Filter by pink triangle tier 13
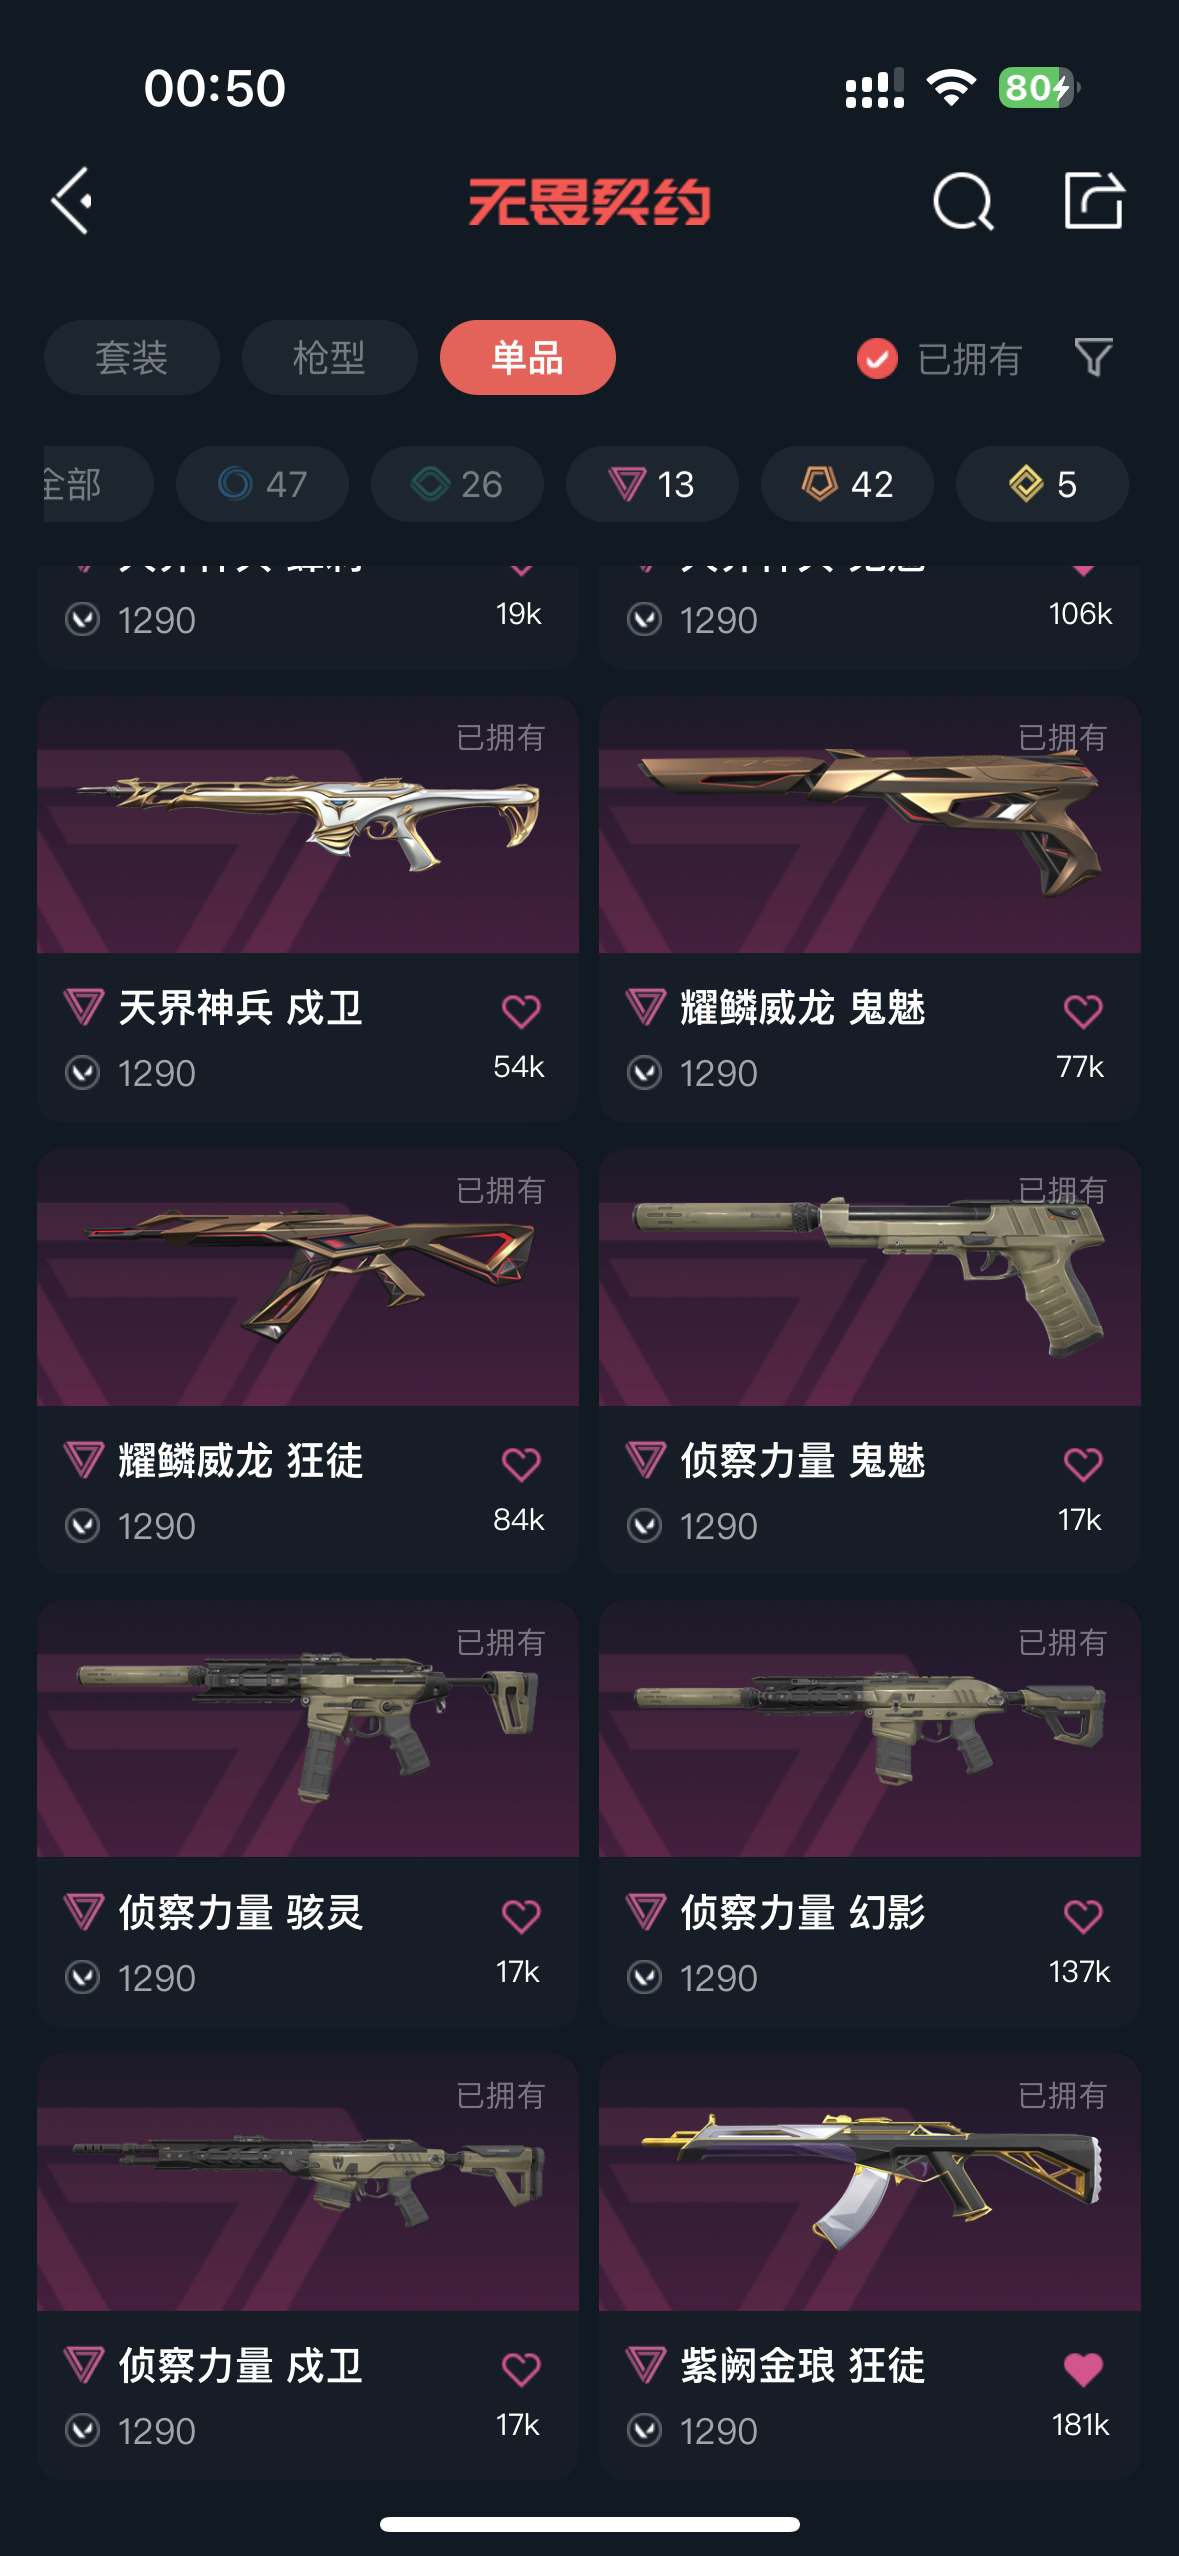The height and width of the screenshot is (2556, 1179). tap(652, 484)
